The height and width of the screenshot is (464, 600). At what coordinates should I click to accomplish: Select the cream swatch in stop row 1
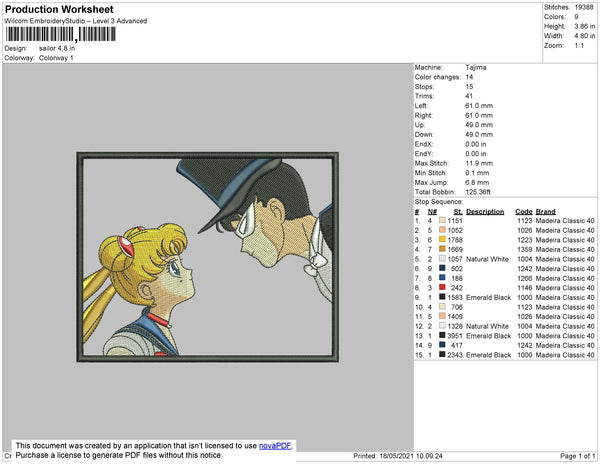point(442,221)
